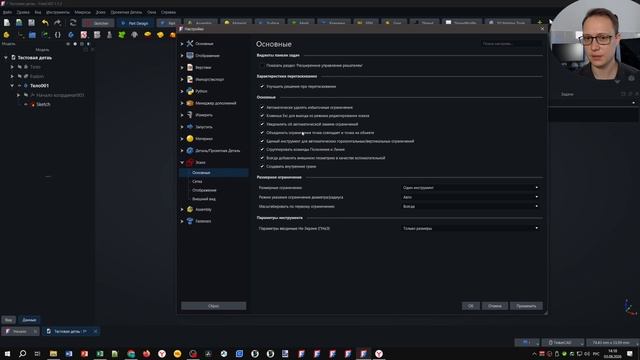Open the on-view parameters 'Только размеры' dropdown

pyautogui.click(x=471, y=229)
